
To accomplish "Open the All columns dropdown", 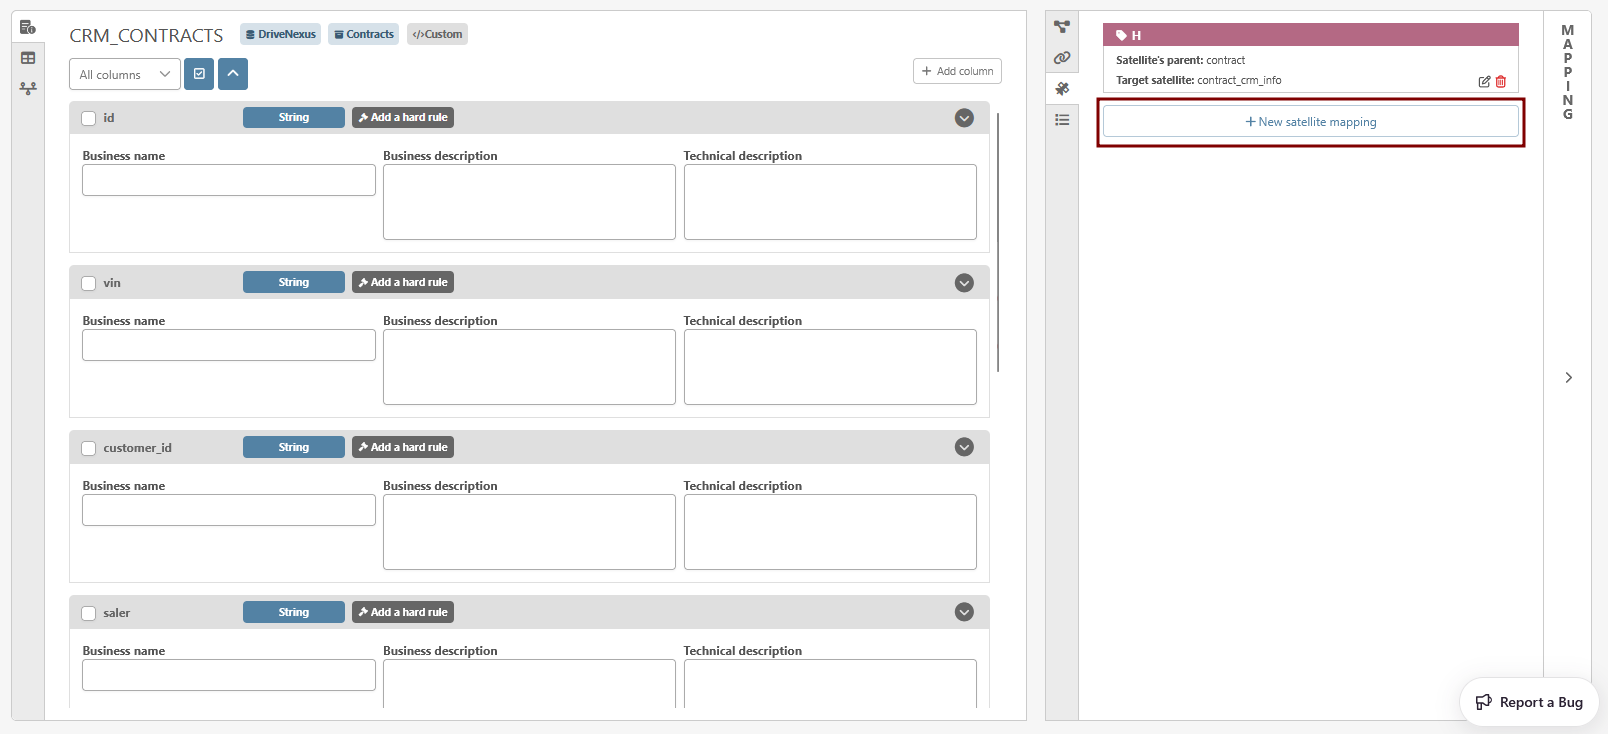I will [125, 75].
